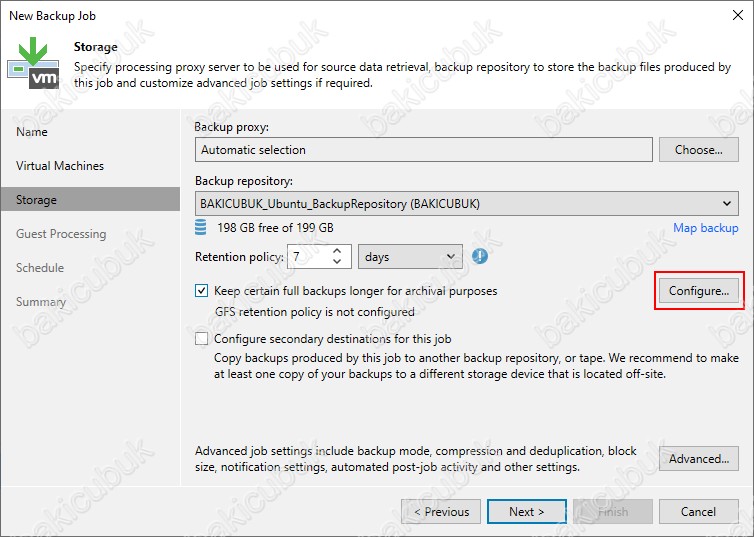Click 'GFS retention policy is not configured' text

[314, 312]
